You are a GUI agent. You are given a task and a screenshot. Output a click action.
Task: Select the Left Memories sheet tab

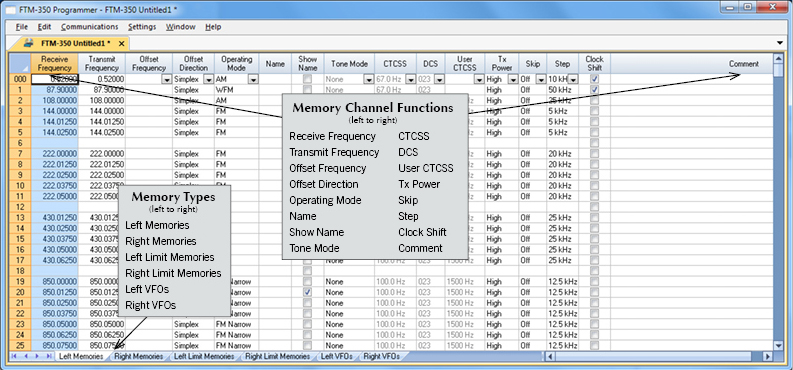point(81,356)
